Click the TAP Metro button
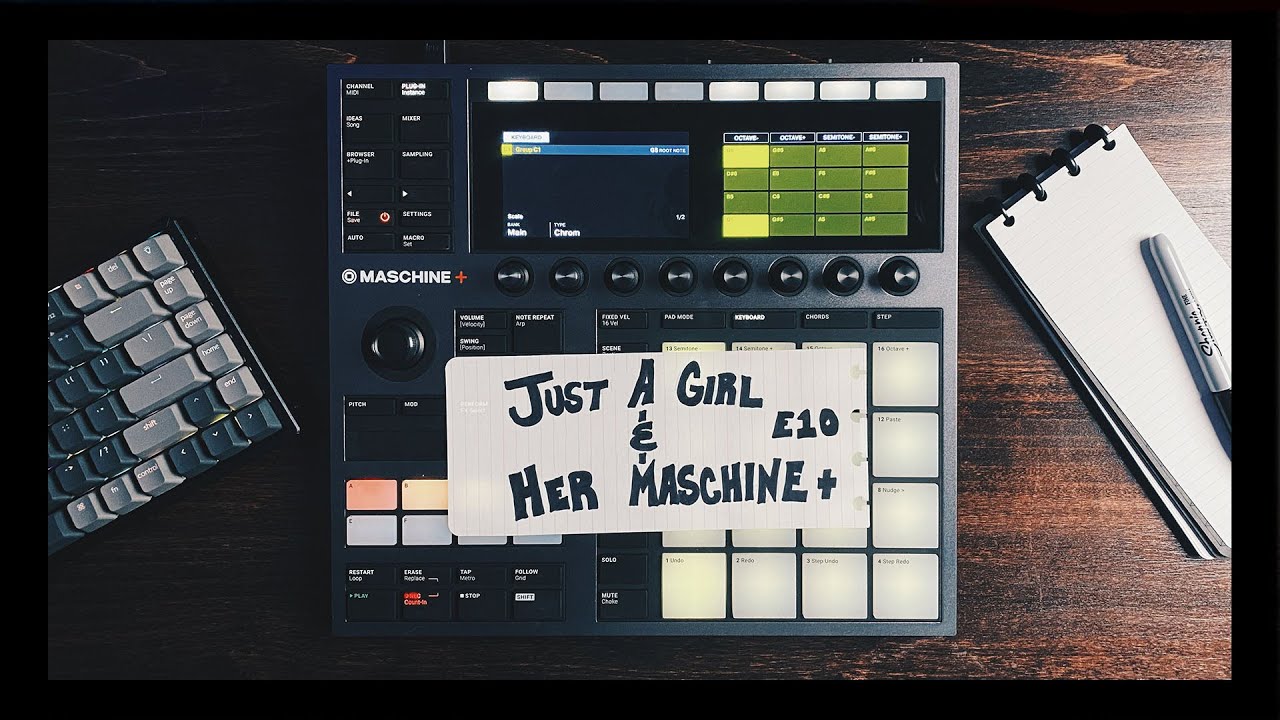The image size is (1280, 720). click(x=481, y=576)
